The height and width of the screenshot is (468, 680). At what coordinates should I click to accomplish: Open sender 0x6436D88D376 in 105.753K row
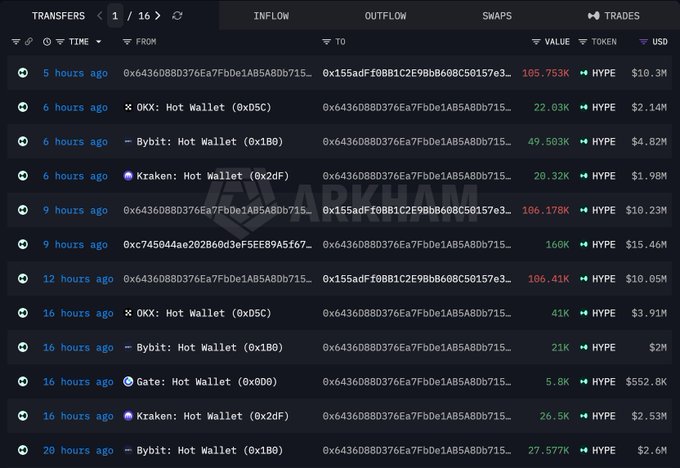click(x=217, y=73)
